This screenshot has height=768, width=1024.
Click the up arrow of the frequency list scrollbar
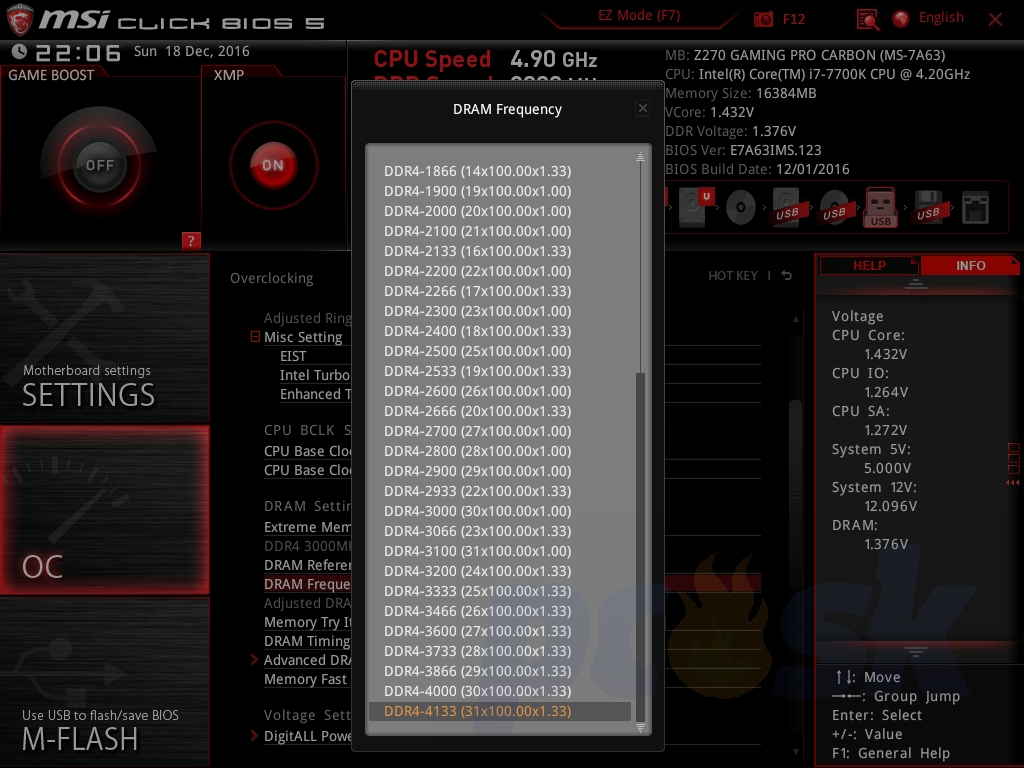coord(640,156)
